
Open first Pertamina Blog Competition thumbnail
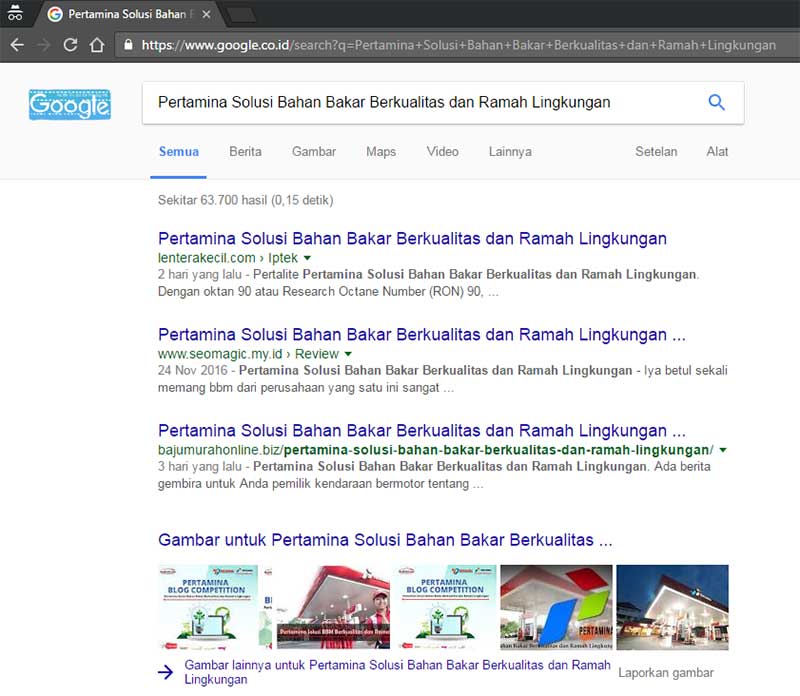click(208, 607)
